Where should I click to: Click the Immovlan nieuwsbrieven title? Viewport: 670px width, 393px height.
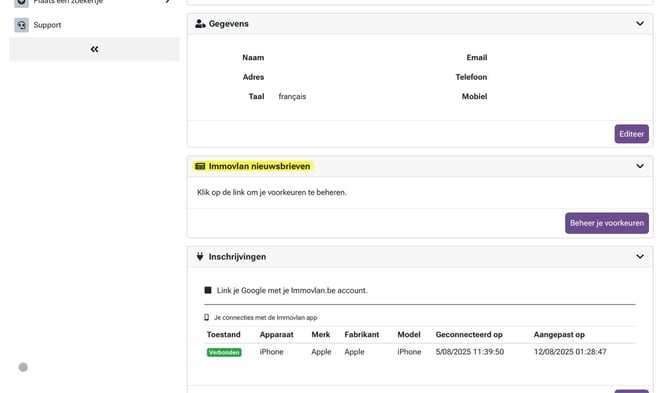pos(259,166)
